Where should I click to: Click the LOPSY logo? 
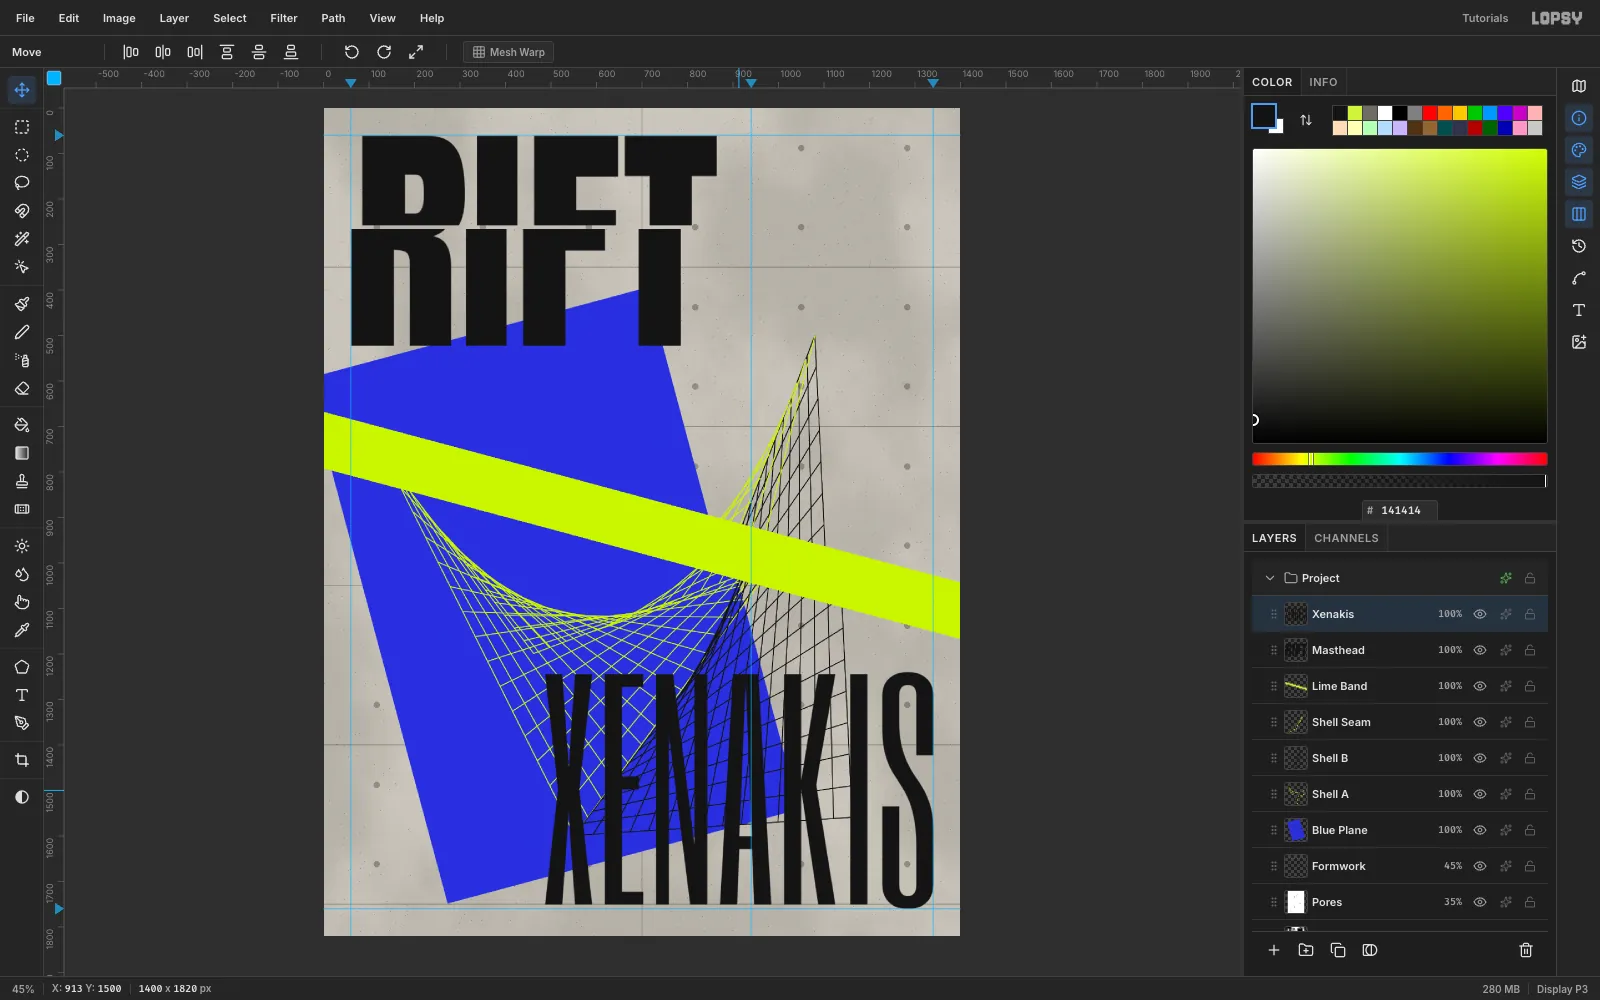[1557, 18]
